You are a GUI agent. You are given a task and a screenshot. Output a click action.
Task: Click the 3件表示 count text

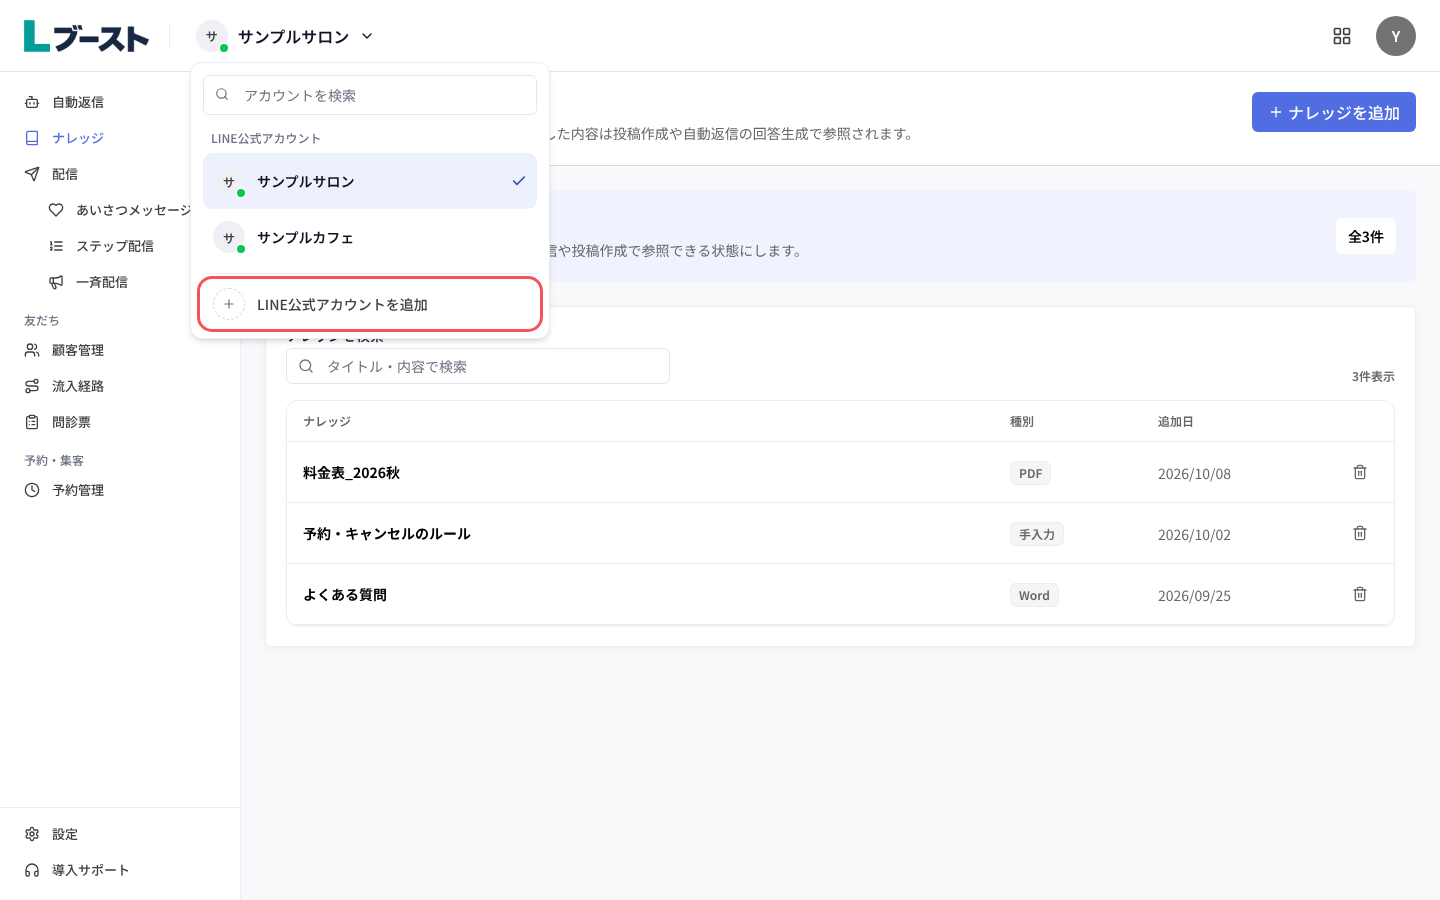pos(1373,377)
